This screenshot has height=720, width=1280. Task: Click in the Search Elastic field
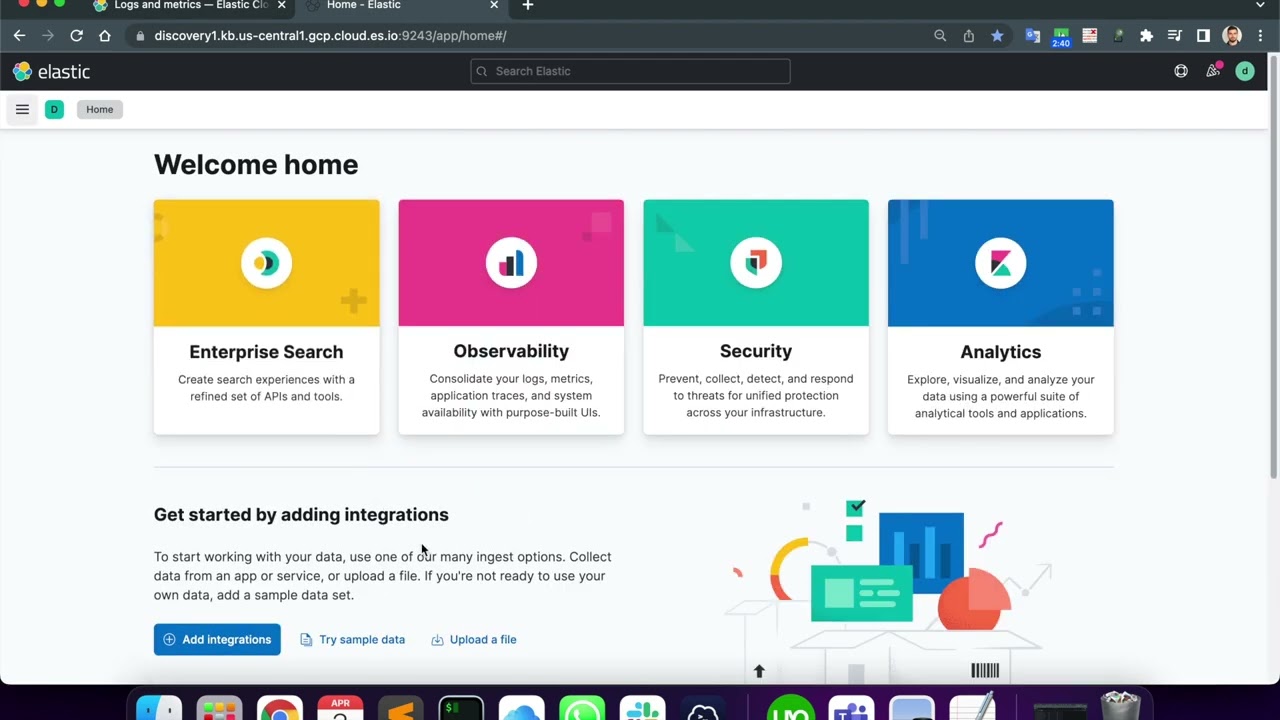pyautogui.click(x=630, y=71)
